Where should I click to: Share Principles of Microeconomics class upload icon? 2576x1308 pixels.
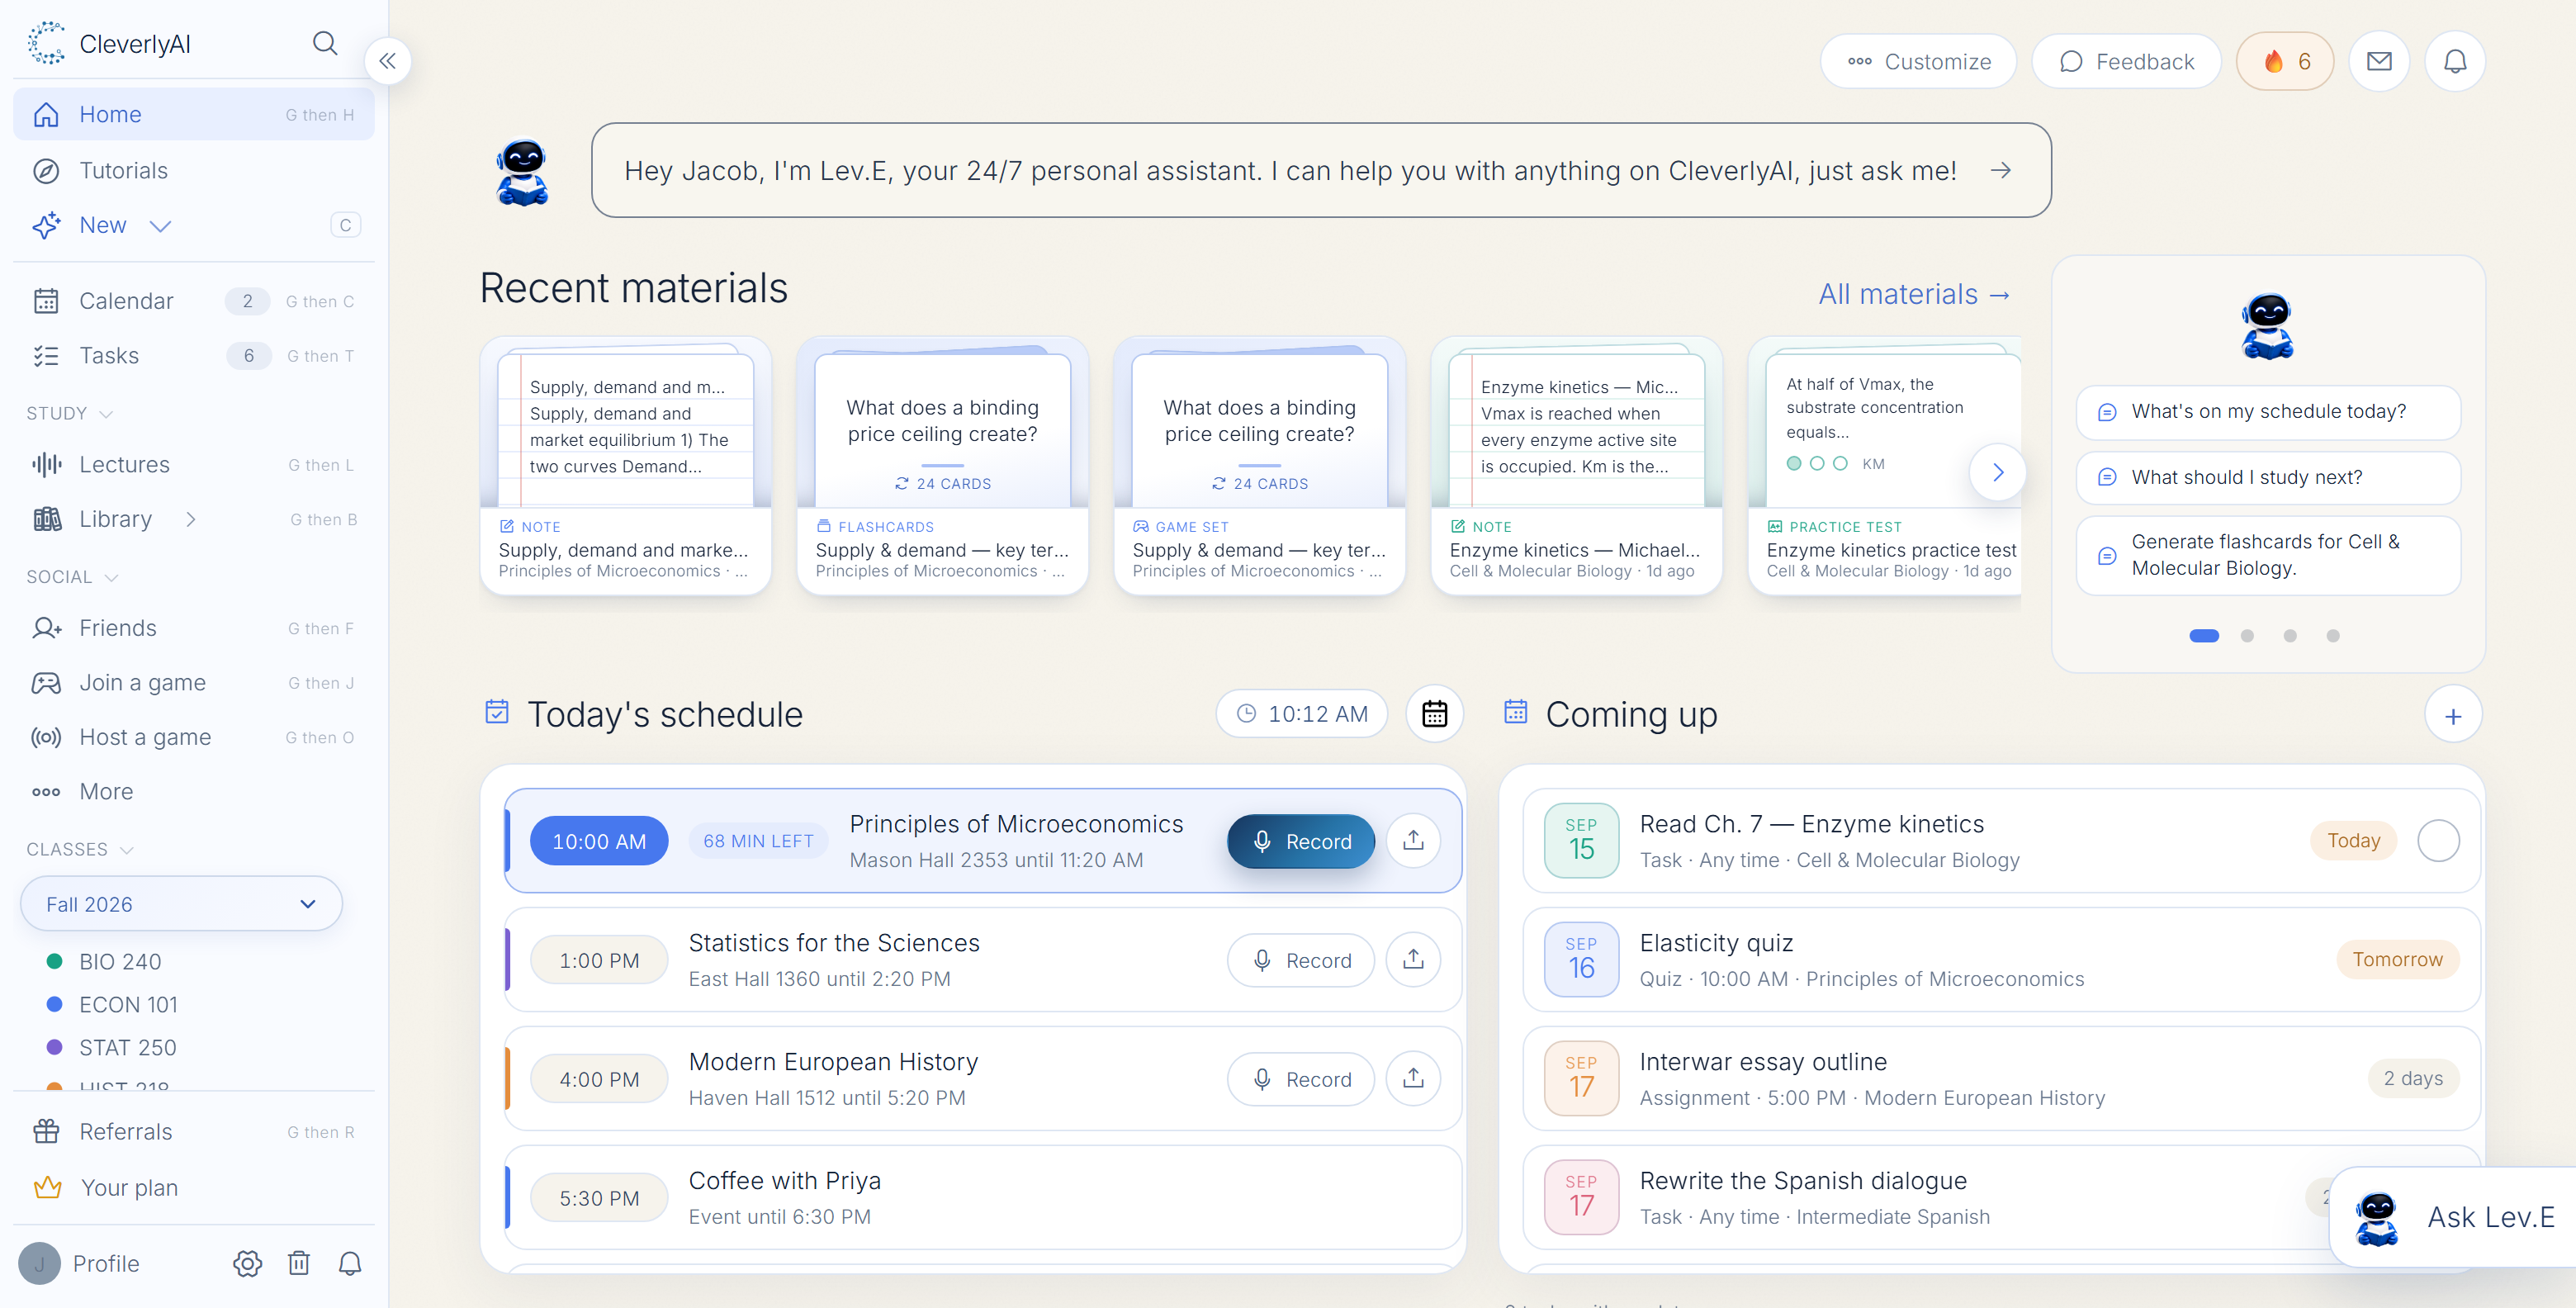click(1412, 840)
